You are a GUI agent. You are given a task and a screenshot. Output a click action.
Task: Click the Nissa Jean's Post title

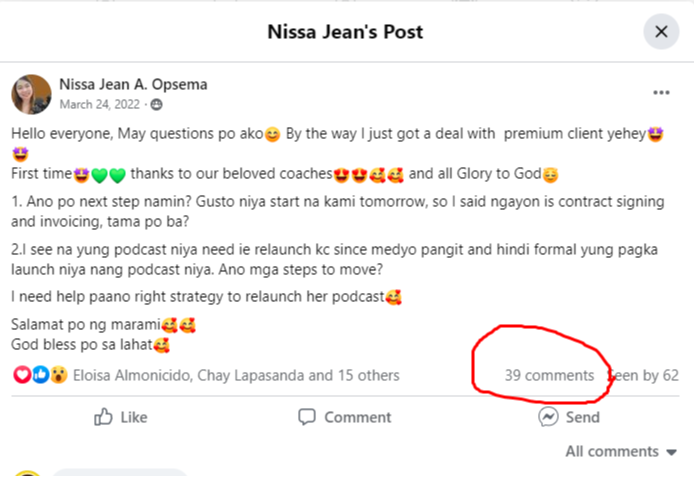[345, 32]
